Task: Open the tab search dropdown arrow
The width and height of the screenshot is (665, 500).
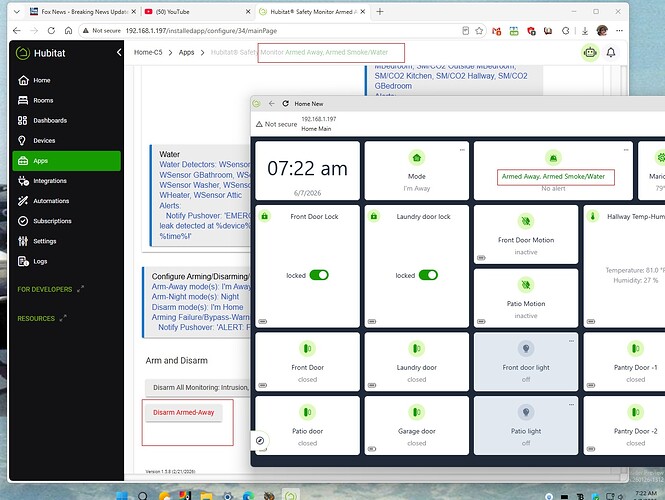Action: 17,12
